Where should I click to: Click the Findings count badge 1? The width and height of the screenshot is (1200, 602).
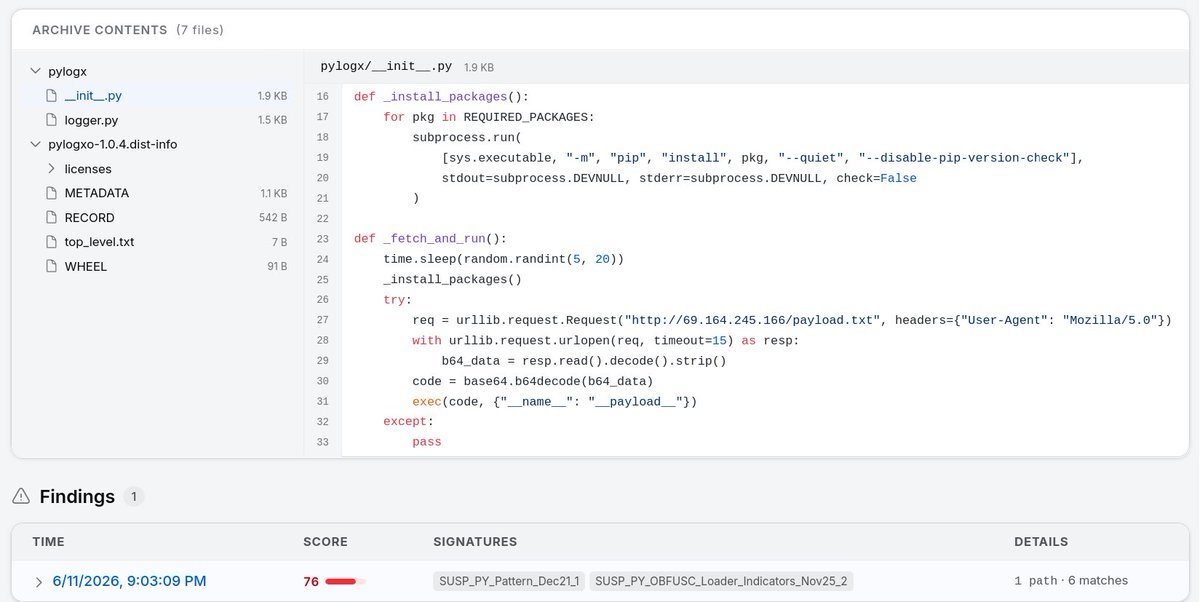pyautogui.click(x=134, y=496)
